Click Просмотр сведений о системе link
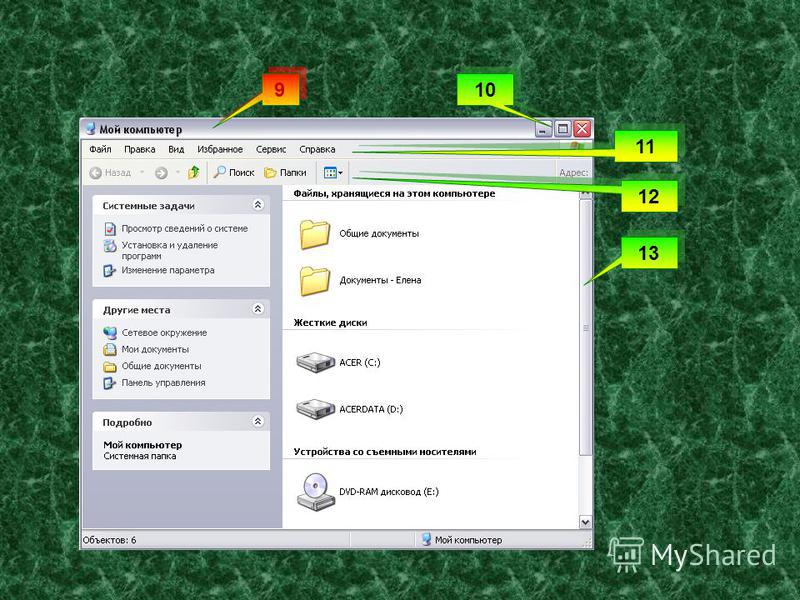800x600 pixels. pos(185,229)
